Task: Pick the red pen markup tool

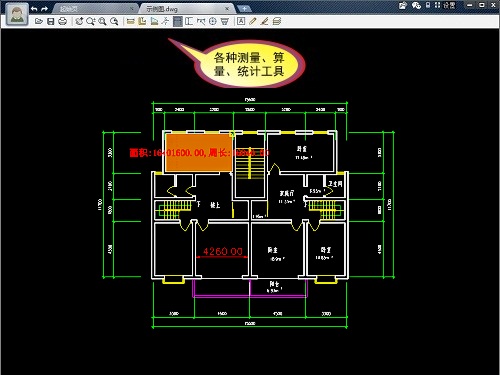Action: pyautogui.click(x=264, y=21)
